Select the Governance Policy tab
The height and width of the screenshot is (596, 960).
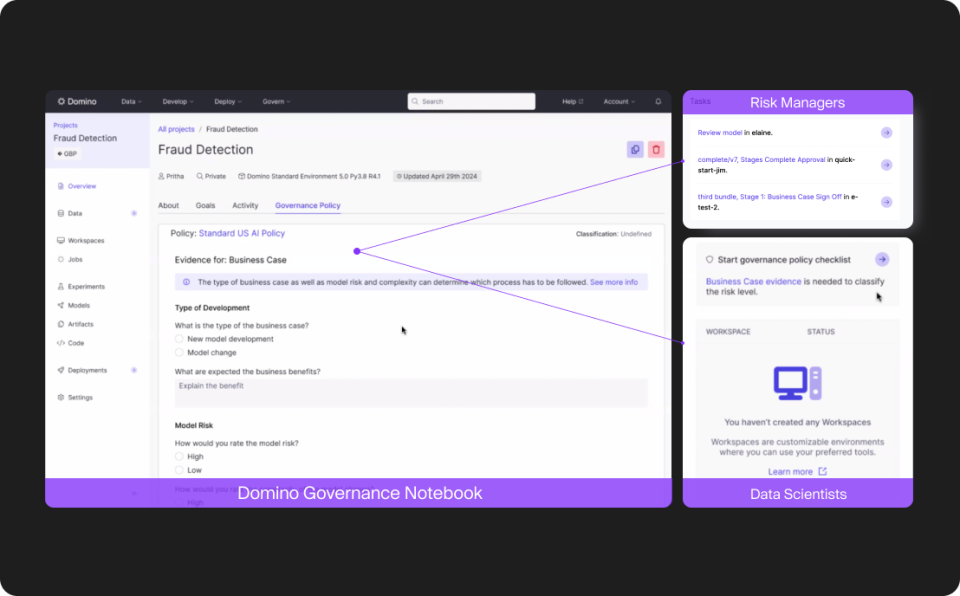coord(307,206)
